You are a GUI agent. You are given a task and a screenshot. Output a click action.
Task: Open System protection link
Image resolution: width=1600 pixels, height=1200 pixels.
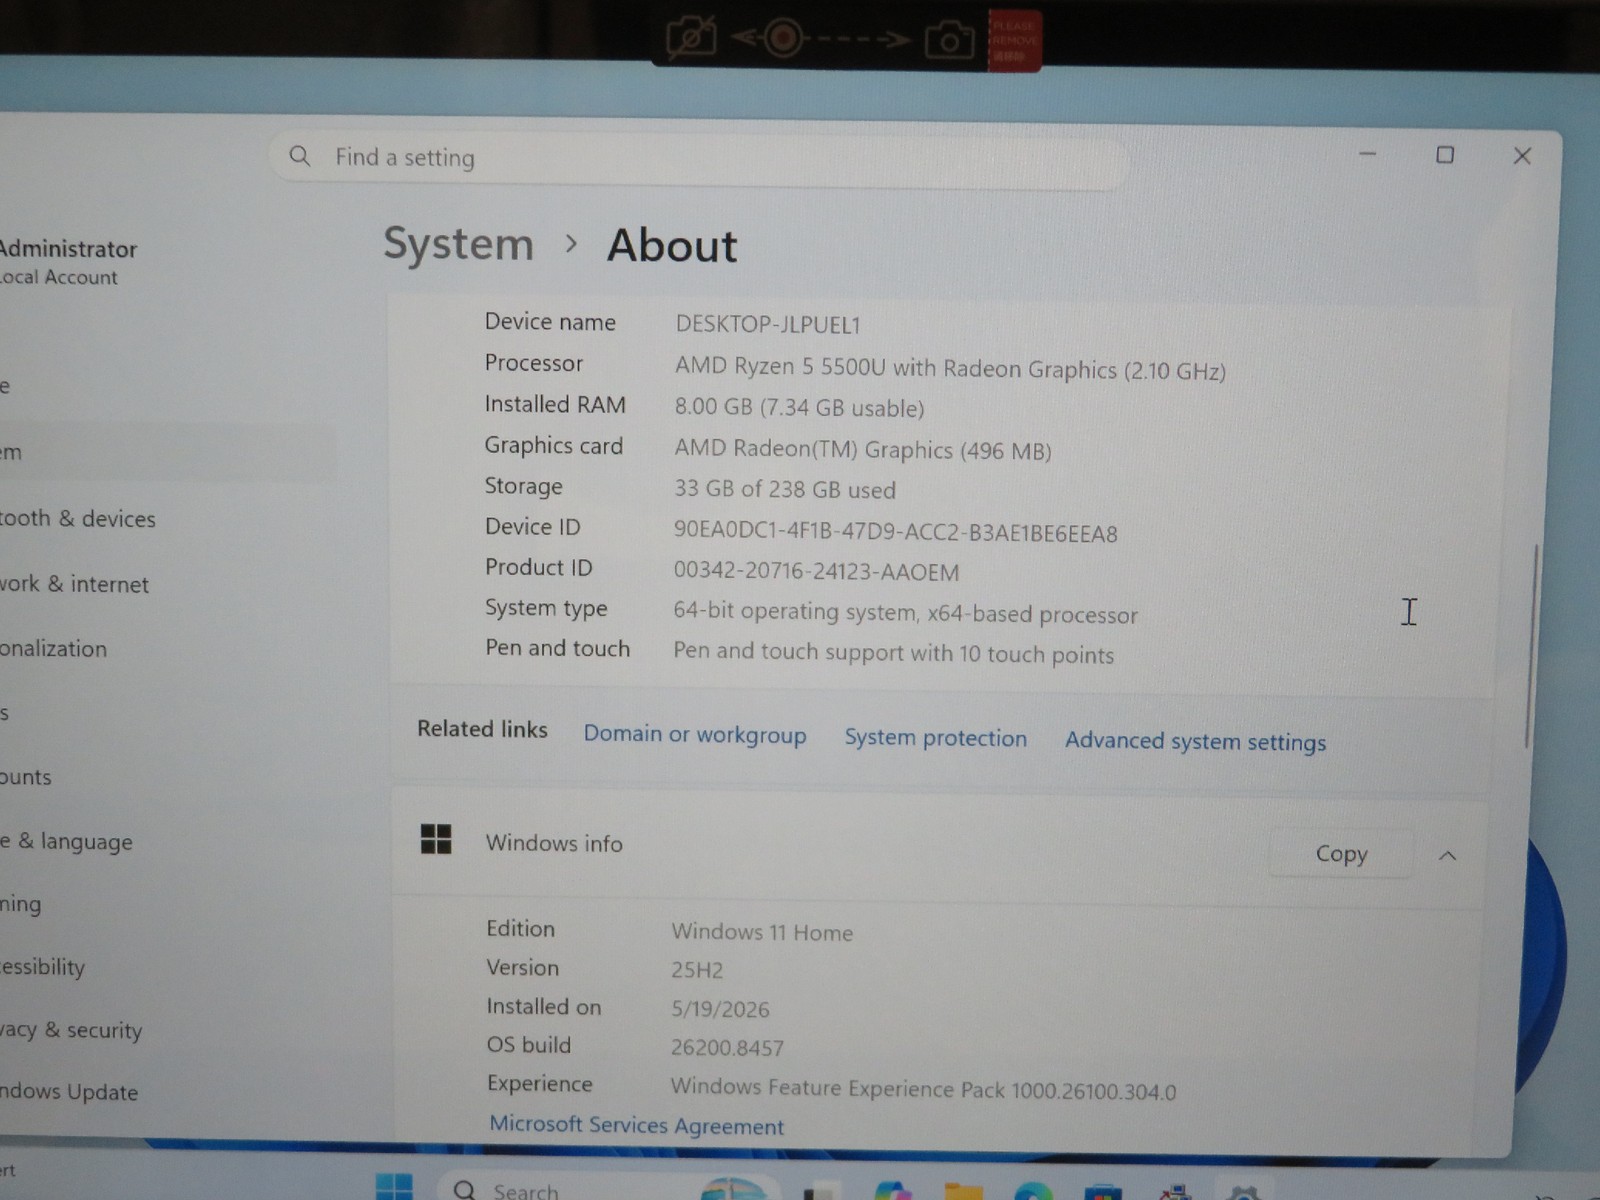[935, 738]
